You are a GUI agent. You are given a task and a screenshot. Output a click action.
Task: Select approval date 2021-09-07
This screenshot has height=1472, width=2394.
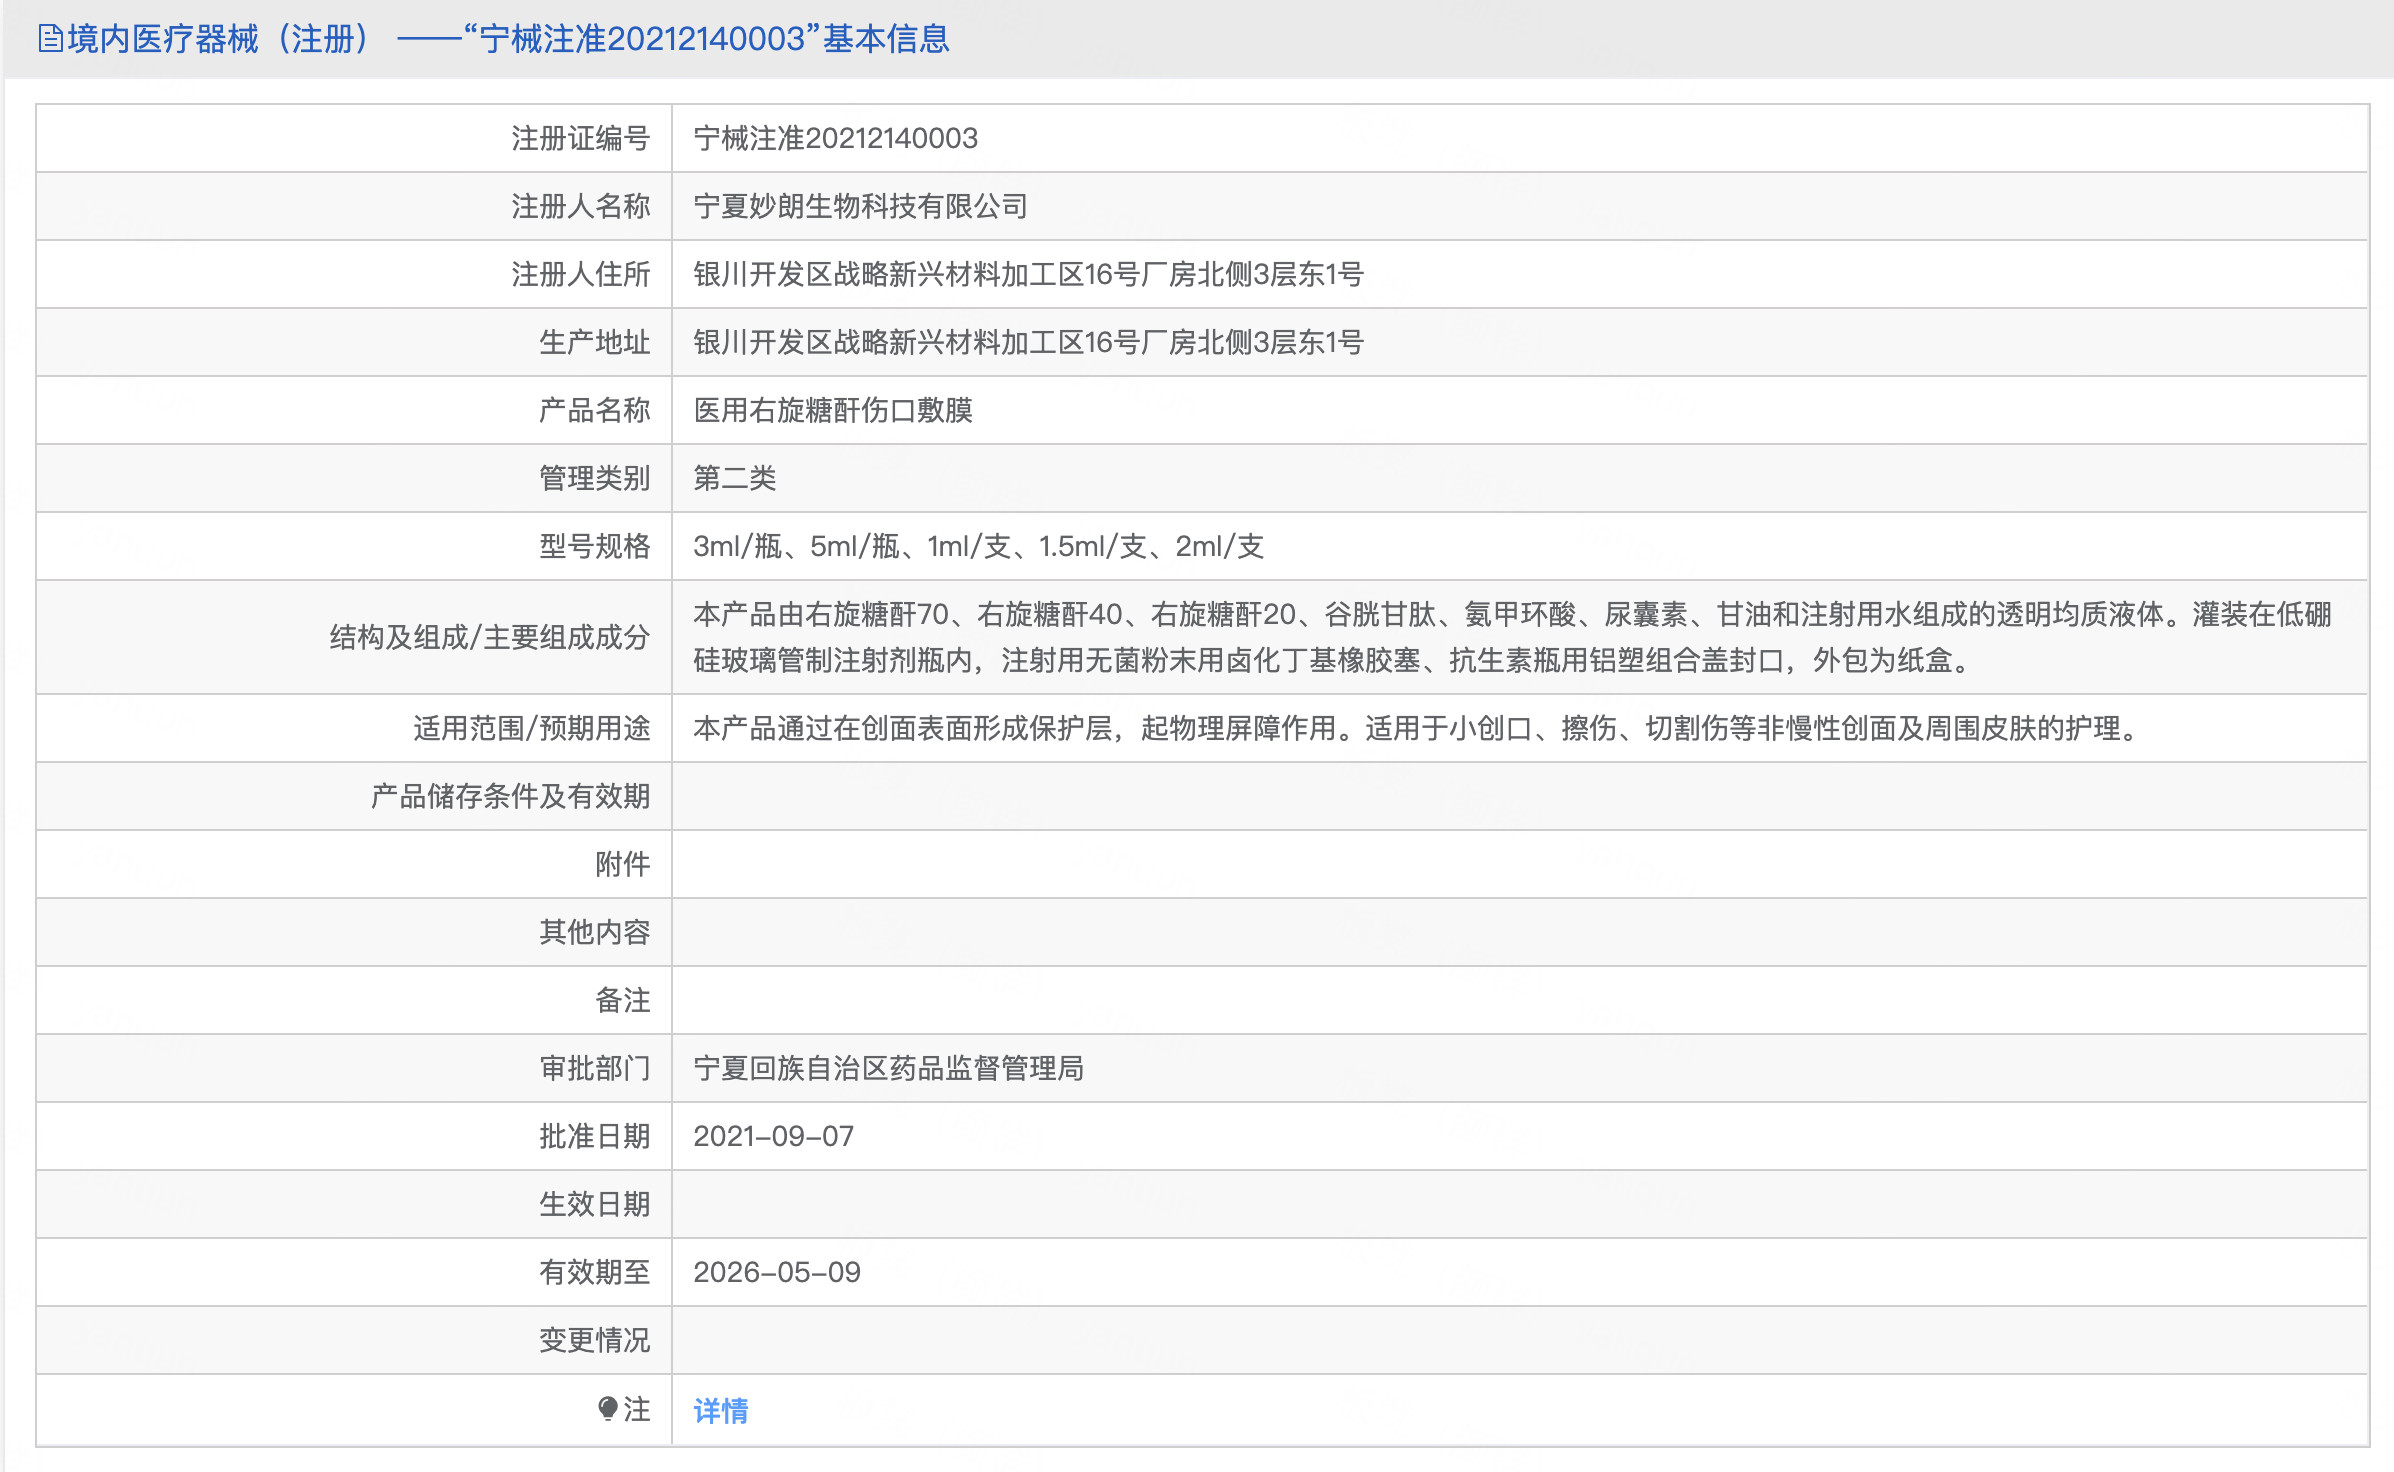[774, 1136]
